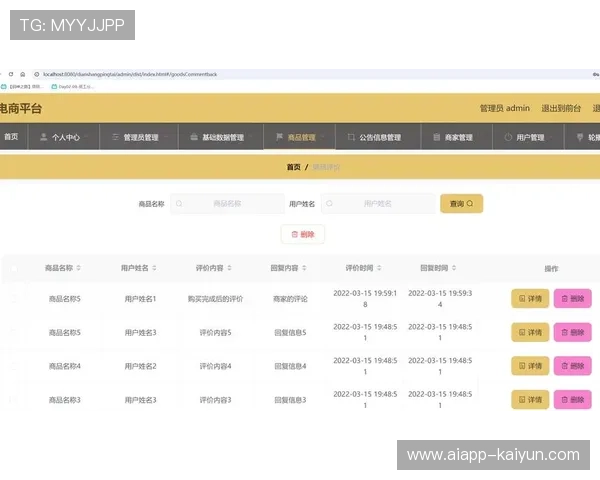Click the batch 删除 button above the table
The height and width of the screenshot is (480, 600).
303,234
